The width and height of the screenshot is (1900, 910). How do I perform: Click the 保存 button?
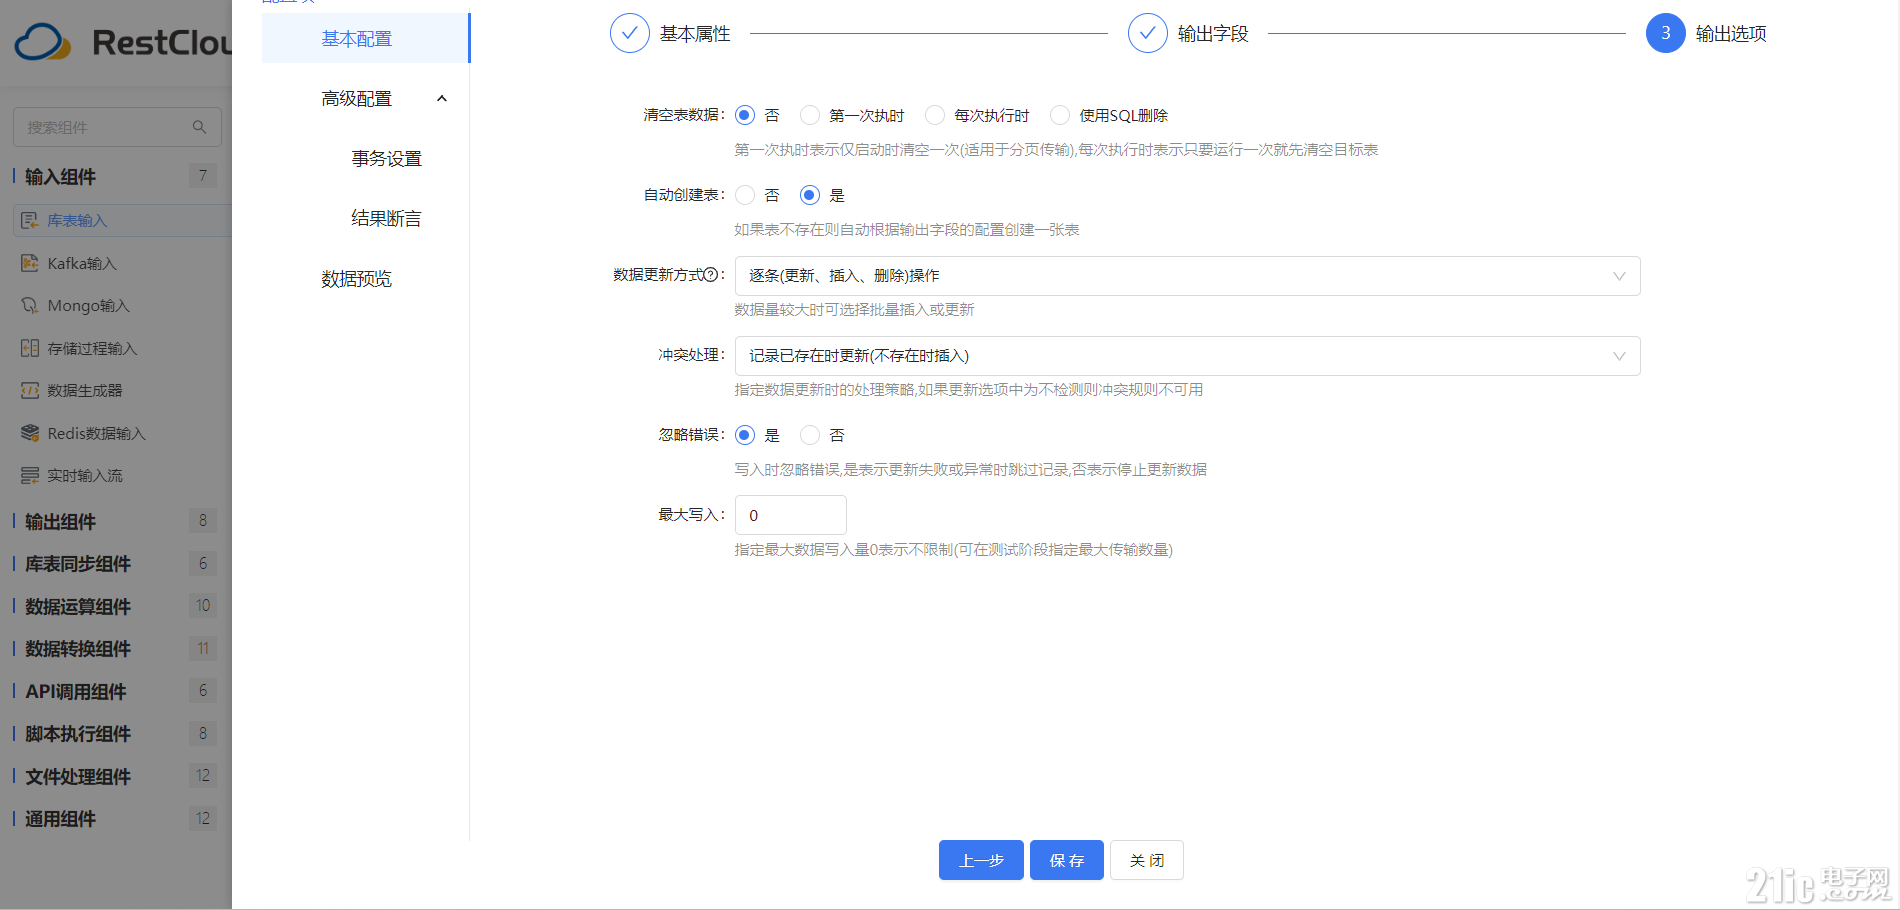(x=1067, y=860)
